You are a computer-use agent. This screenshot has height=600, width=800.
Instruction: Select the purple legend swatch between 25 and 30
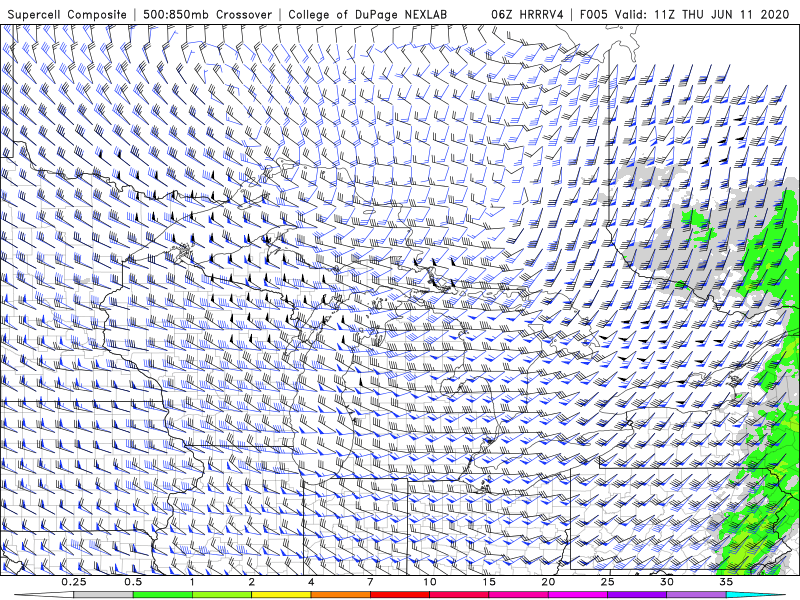click(637, 595)
